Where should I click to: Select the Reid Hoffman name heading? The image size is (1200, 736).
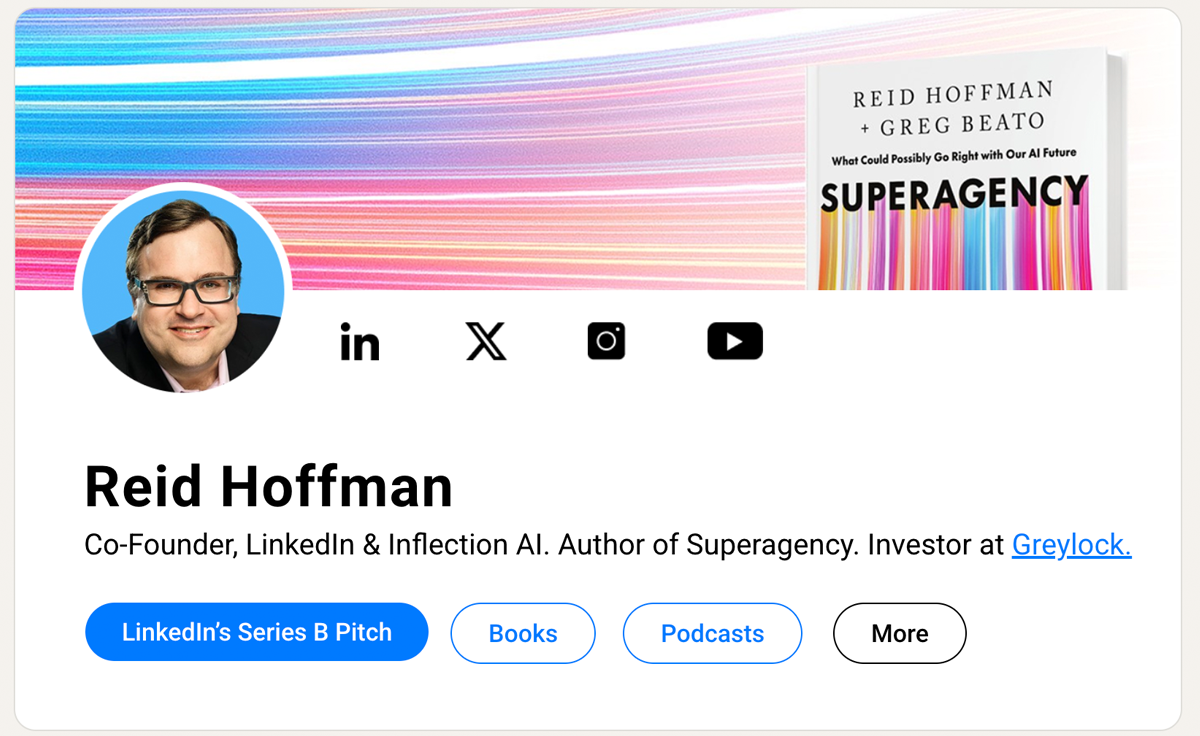point(268,486)
